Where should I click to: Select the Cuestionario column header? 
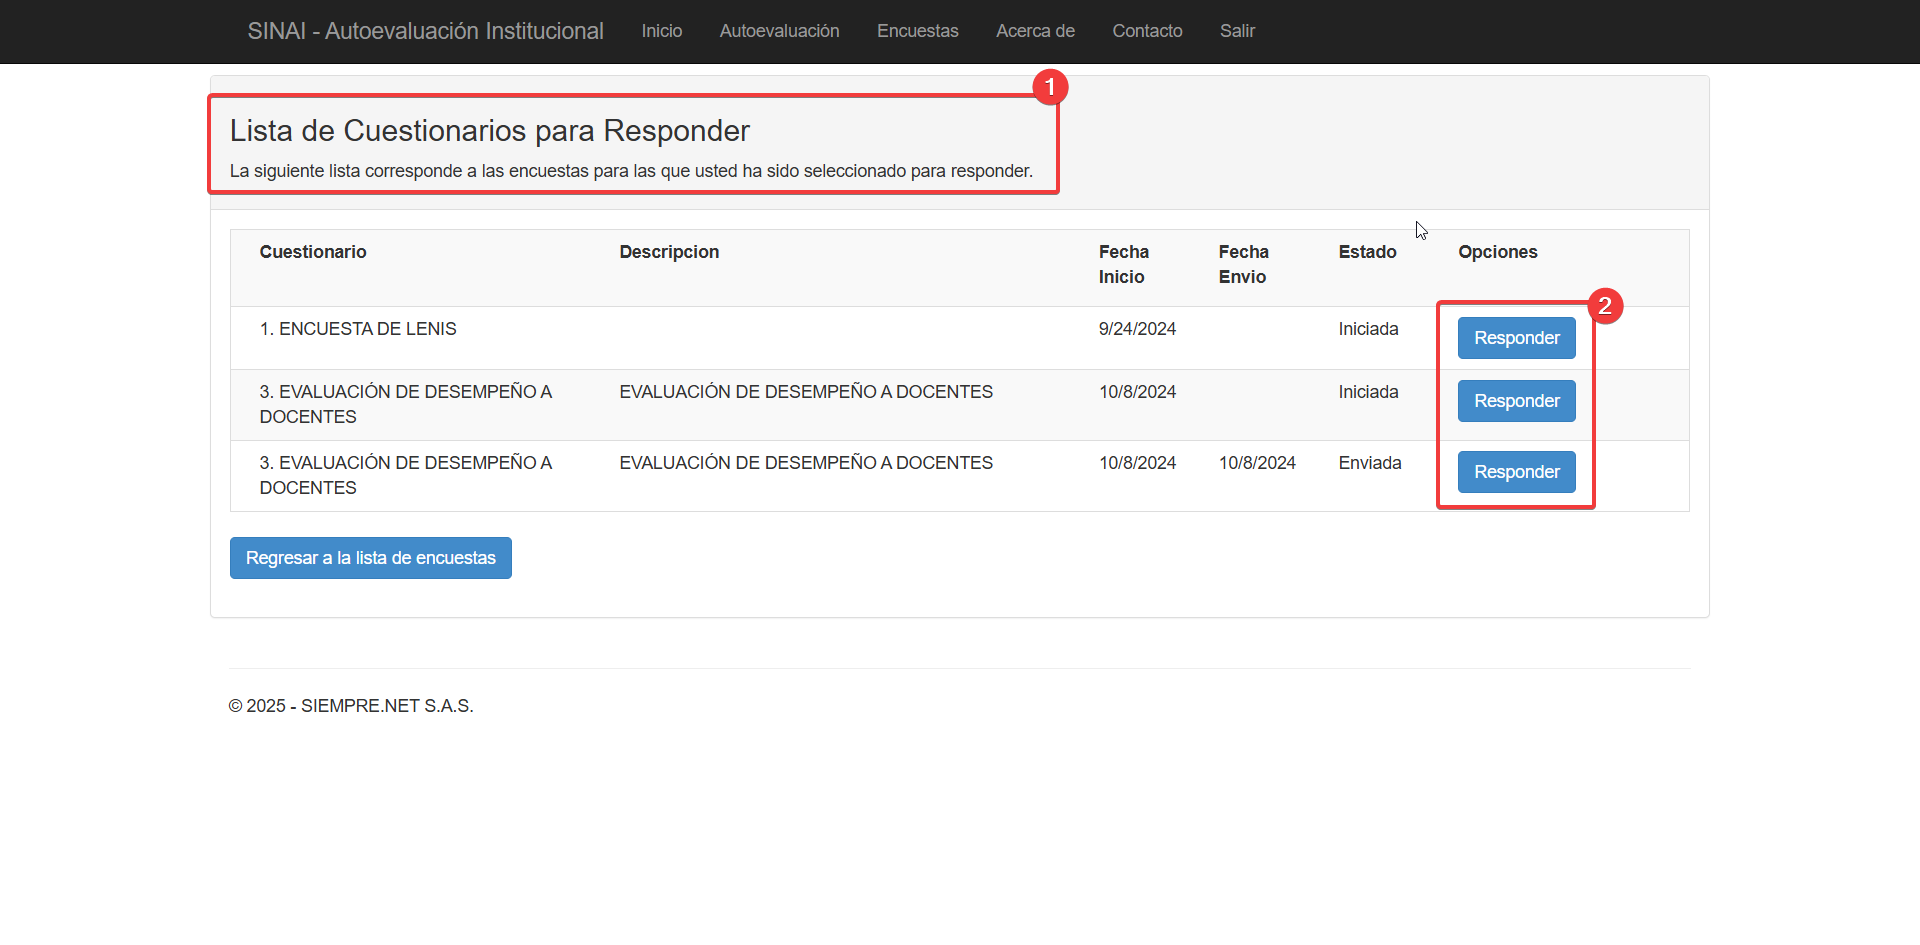tap(313, 252)
